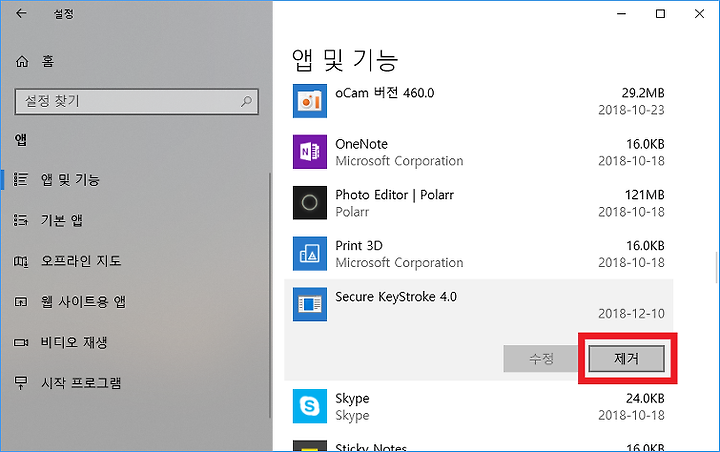Minimize the Settings window

[621, 14]
